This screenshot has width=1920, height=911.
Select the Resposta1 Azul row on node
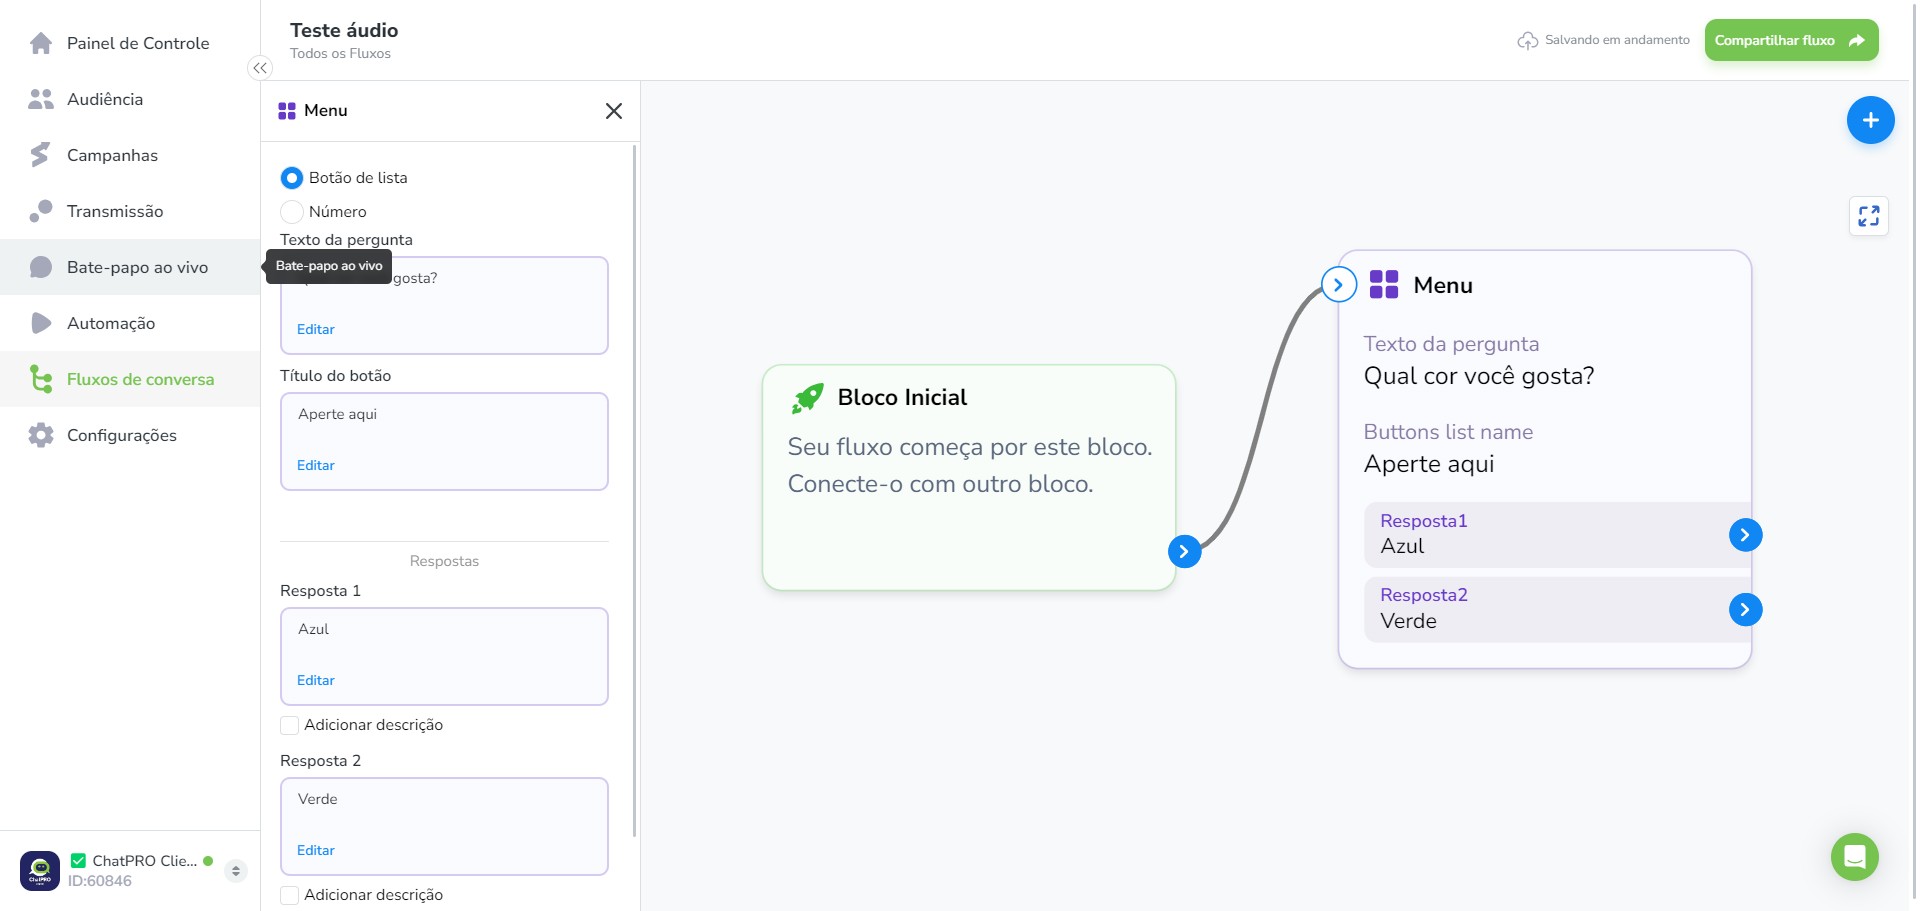[1557, 535]
